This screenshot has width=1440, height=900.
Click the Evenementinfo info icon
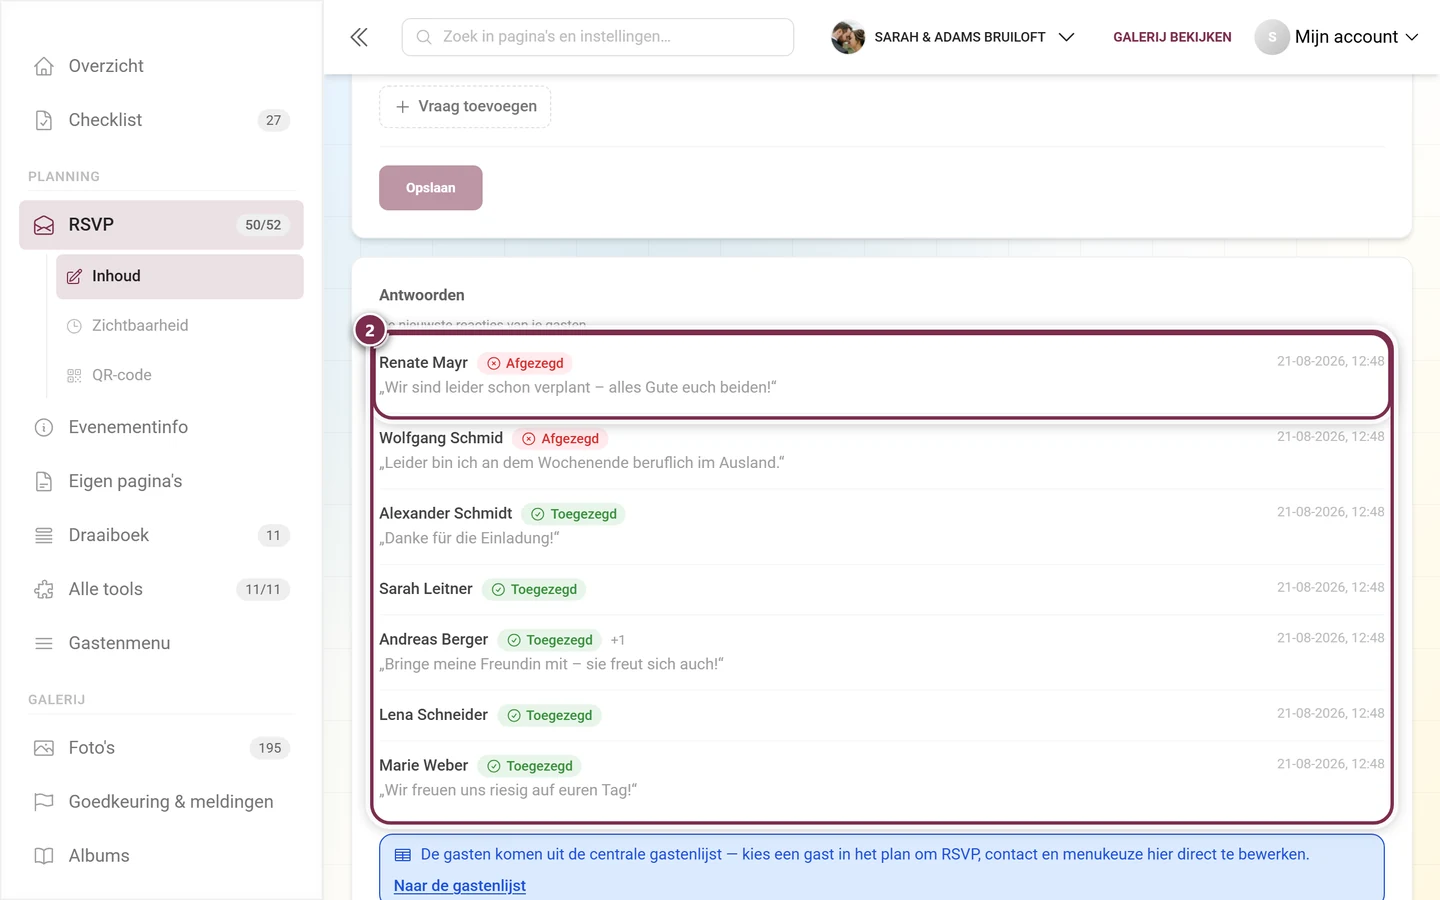(x=44, y=428)
